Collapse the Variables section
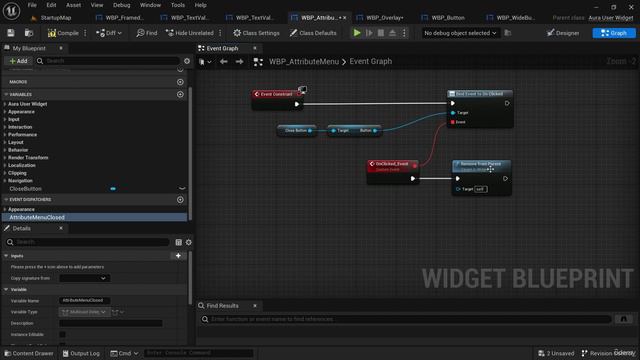This screenshot has width=640, height=360. (x=6, y=94)
